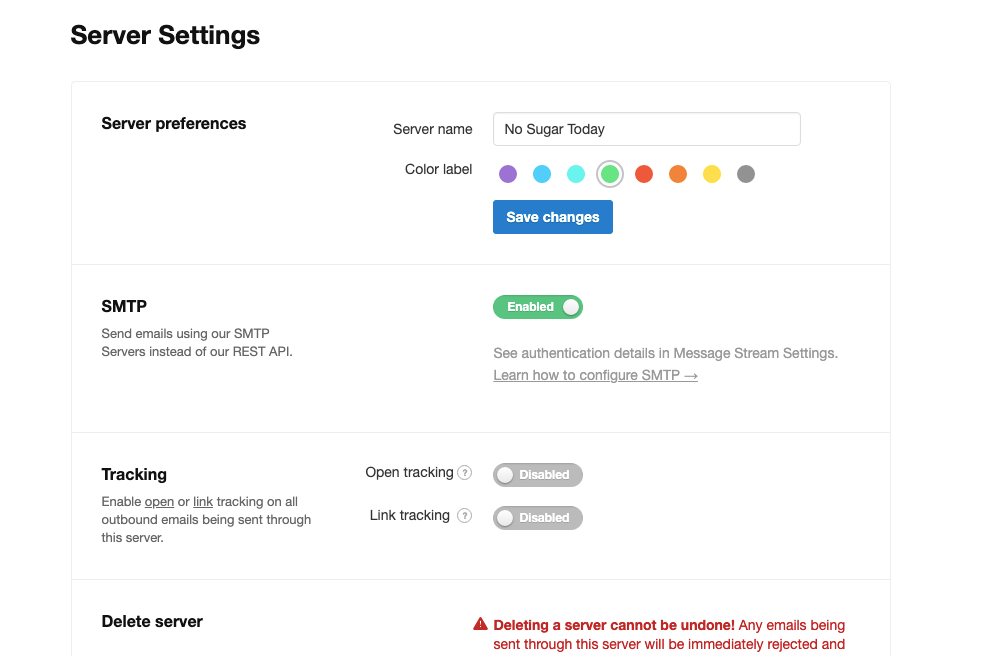
Task: Select the orange color label
Action: coord(678,174)
